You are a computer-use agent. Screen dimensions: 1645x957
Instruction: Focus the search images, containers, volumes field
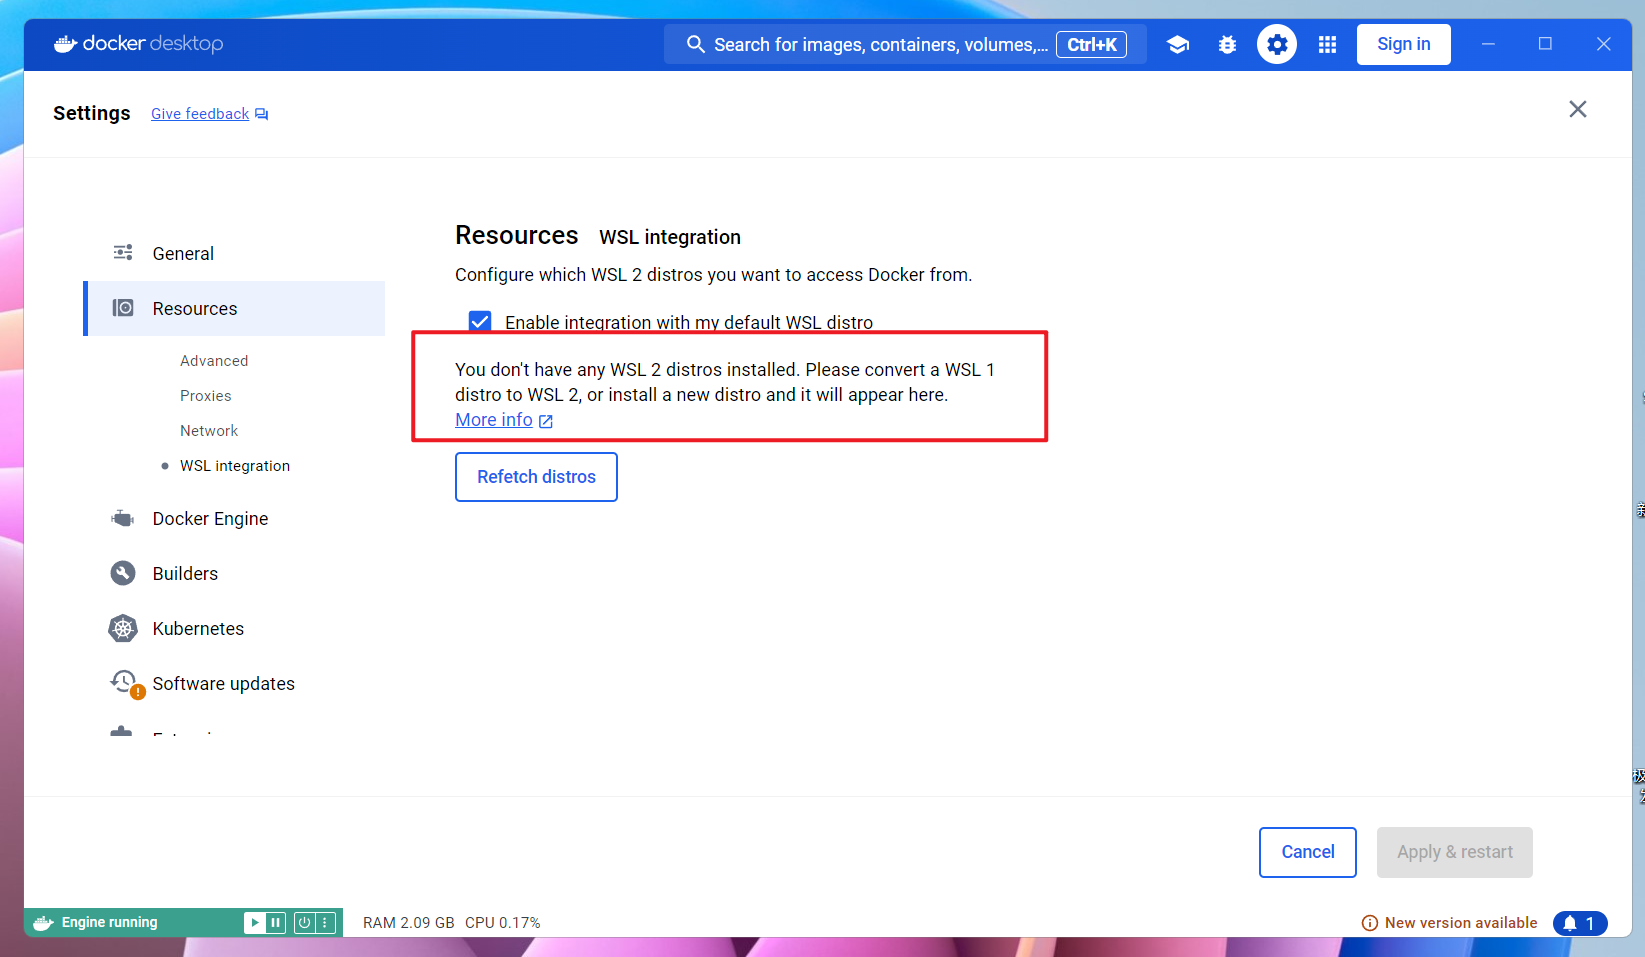click(x=905, y=45)
